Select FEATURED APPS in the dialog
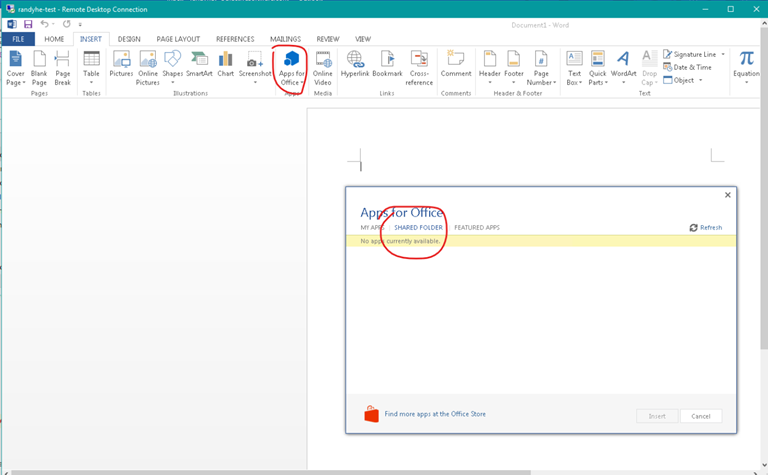Screen dimensions: 768x475 [477, 228]
